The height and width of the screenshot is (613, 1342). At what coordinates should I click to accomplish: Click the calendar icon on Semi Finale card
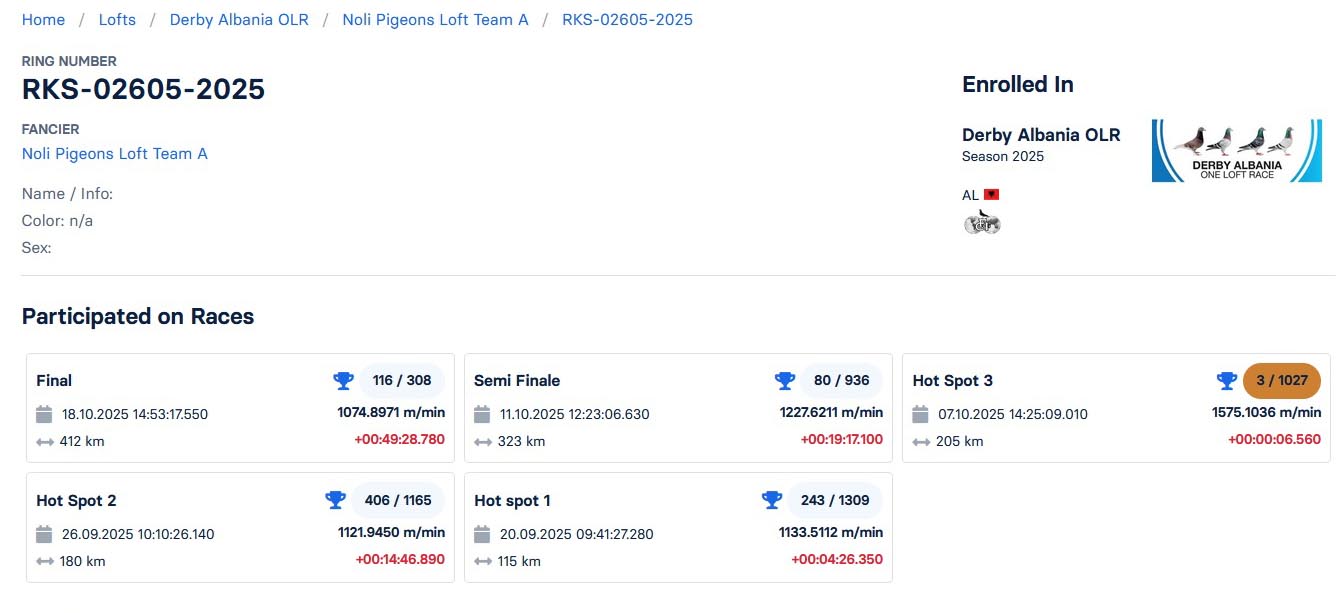pos(482,414)
